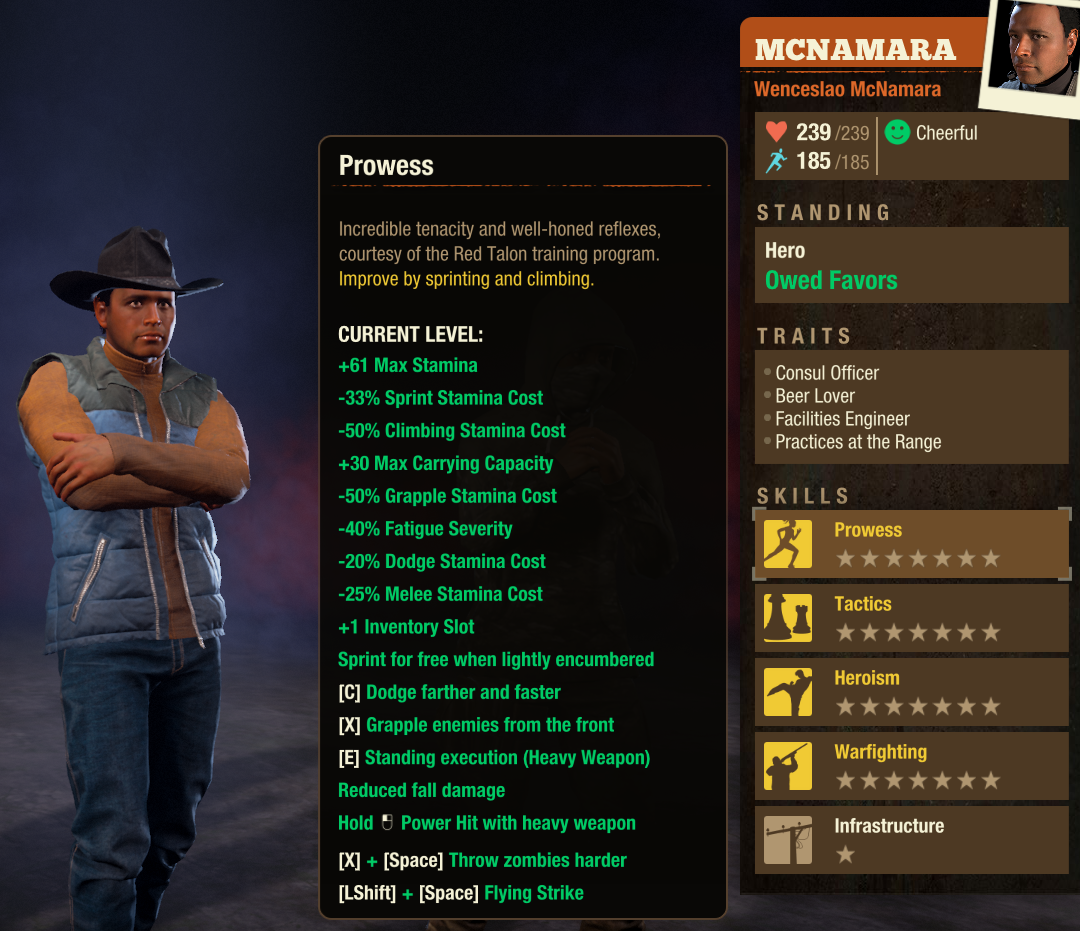The width and height of the screenshot is (1080, 931).
Task: Click the Facilities Engineer trait
Action: [842, 419]
